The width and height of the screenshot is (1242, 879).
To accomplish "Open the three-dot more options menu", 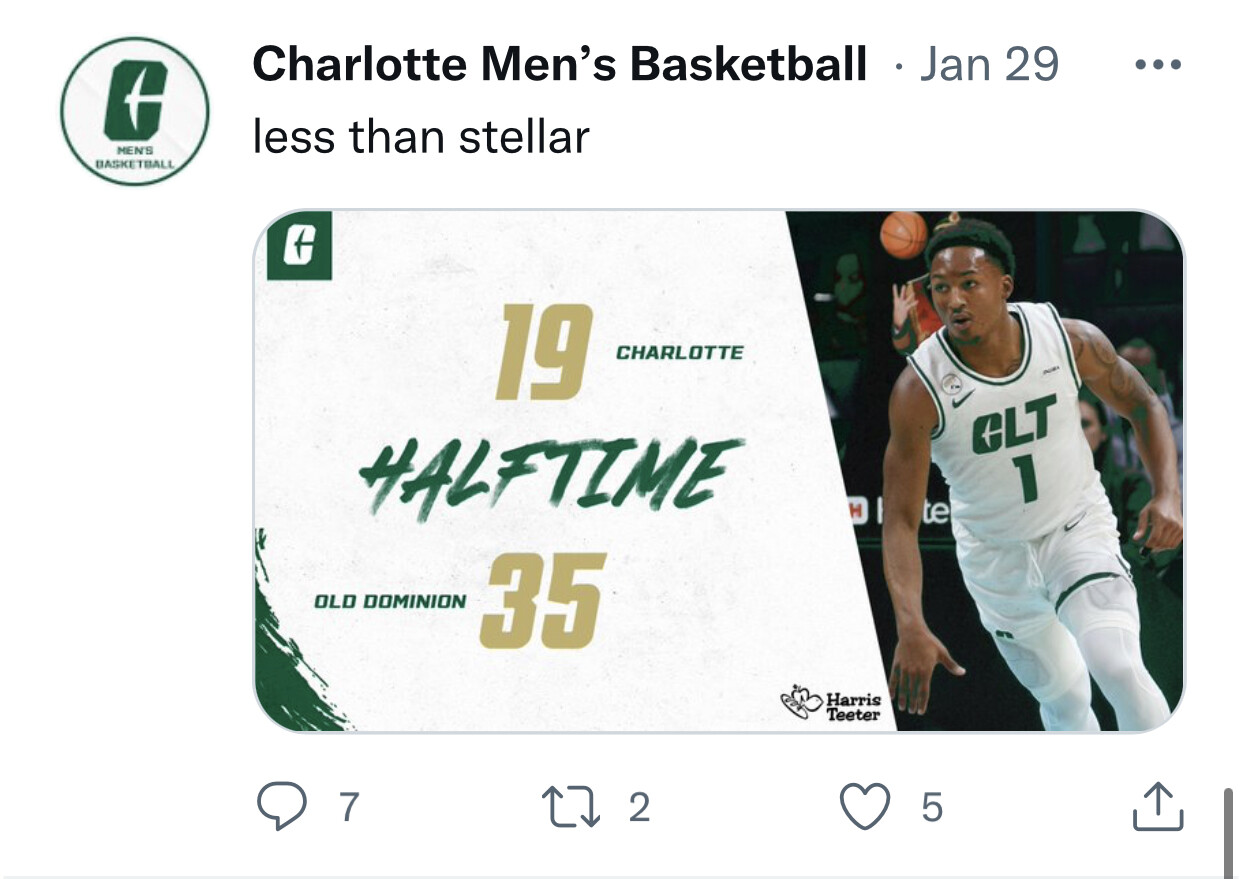I will 1159,66.
